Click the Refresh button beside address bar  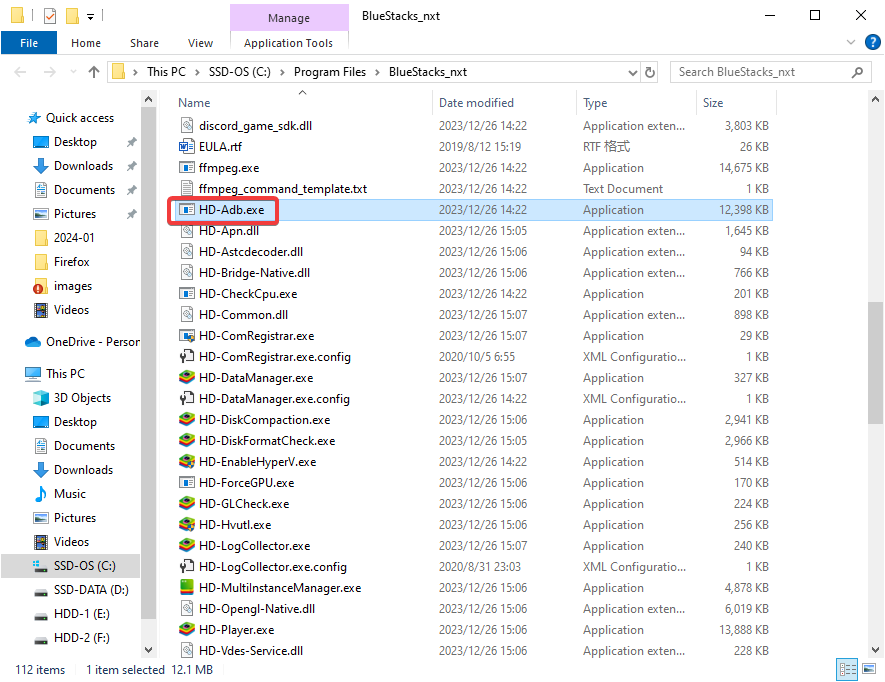650,72
